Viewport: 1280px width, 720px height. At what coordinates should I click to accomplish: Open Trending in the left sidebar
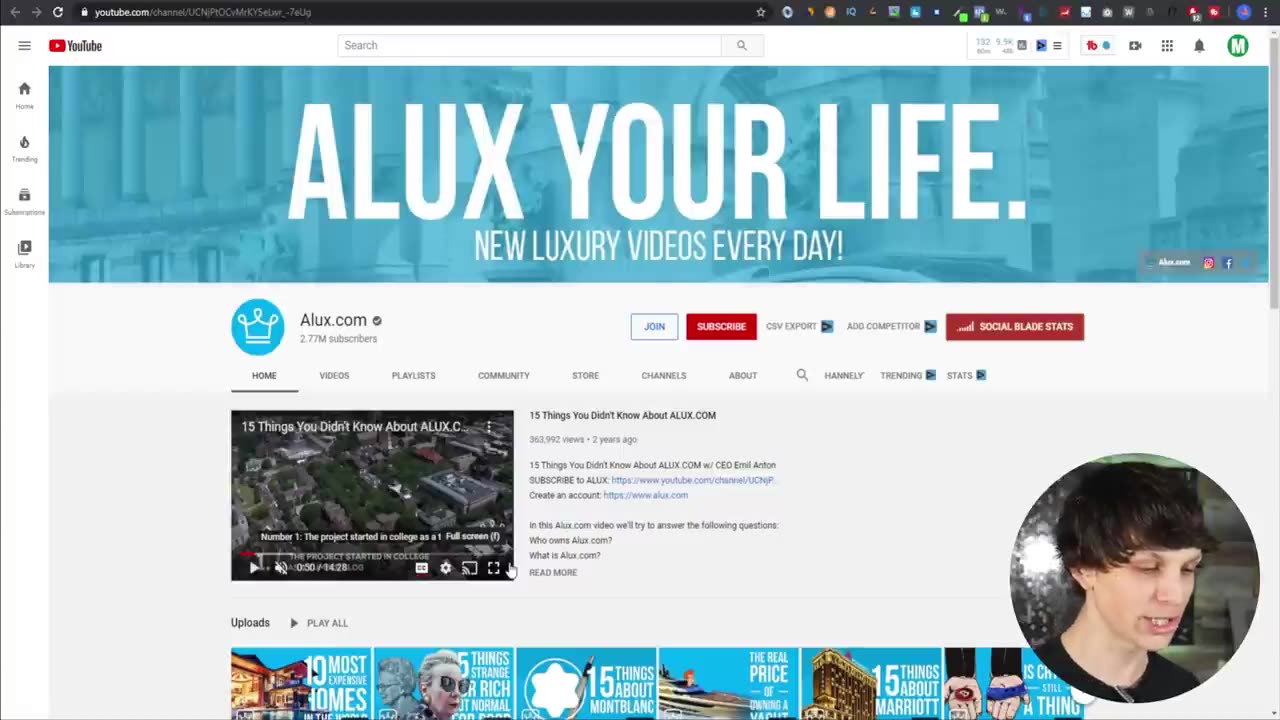pyautogui.click(x=24, y=148)
